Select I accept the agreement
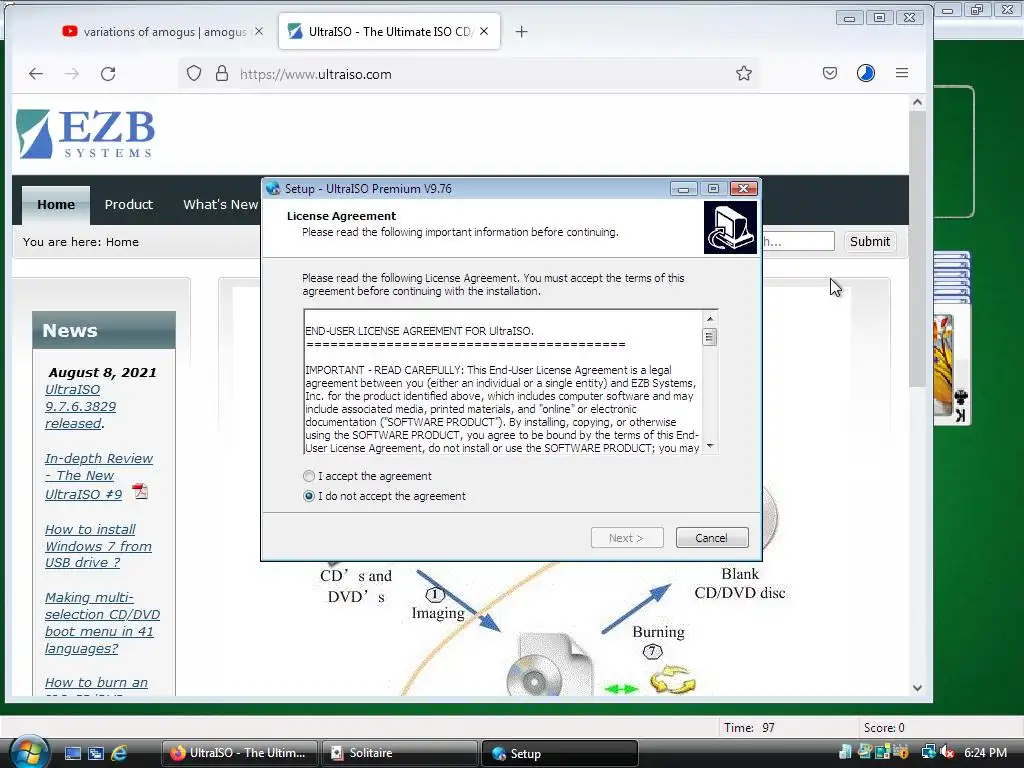This screenshot has width=1024, height=768. pyautogui.click(x=309, y=476)
